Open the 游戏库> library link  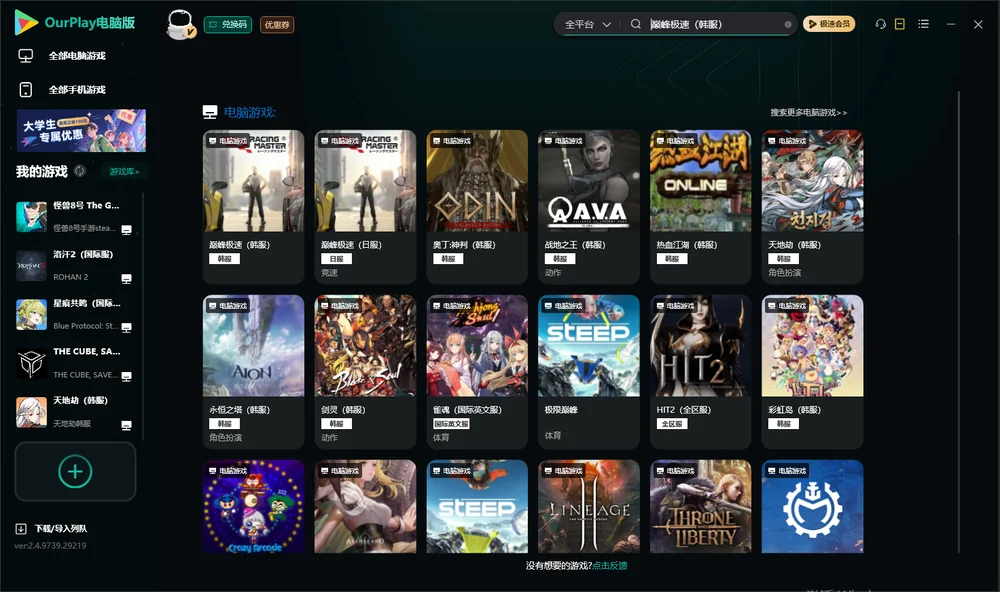point(124,172)
